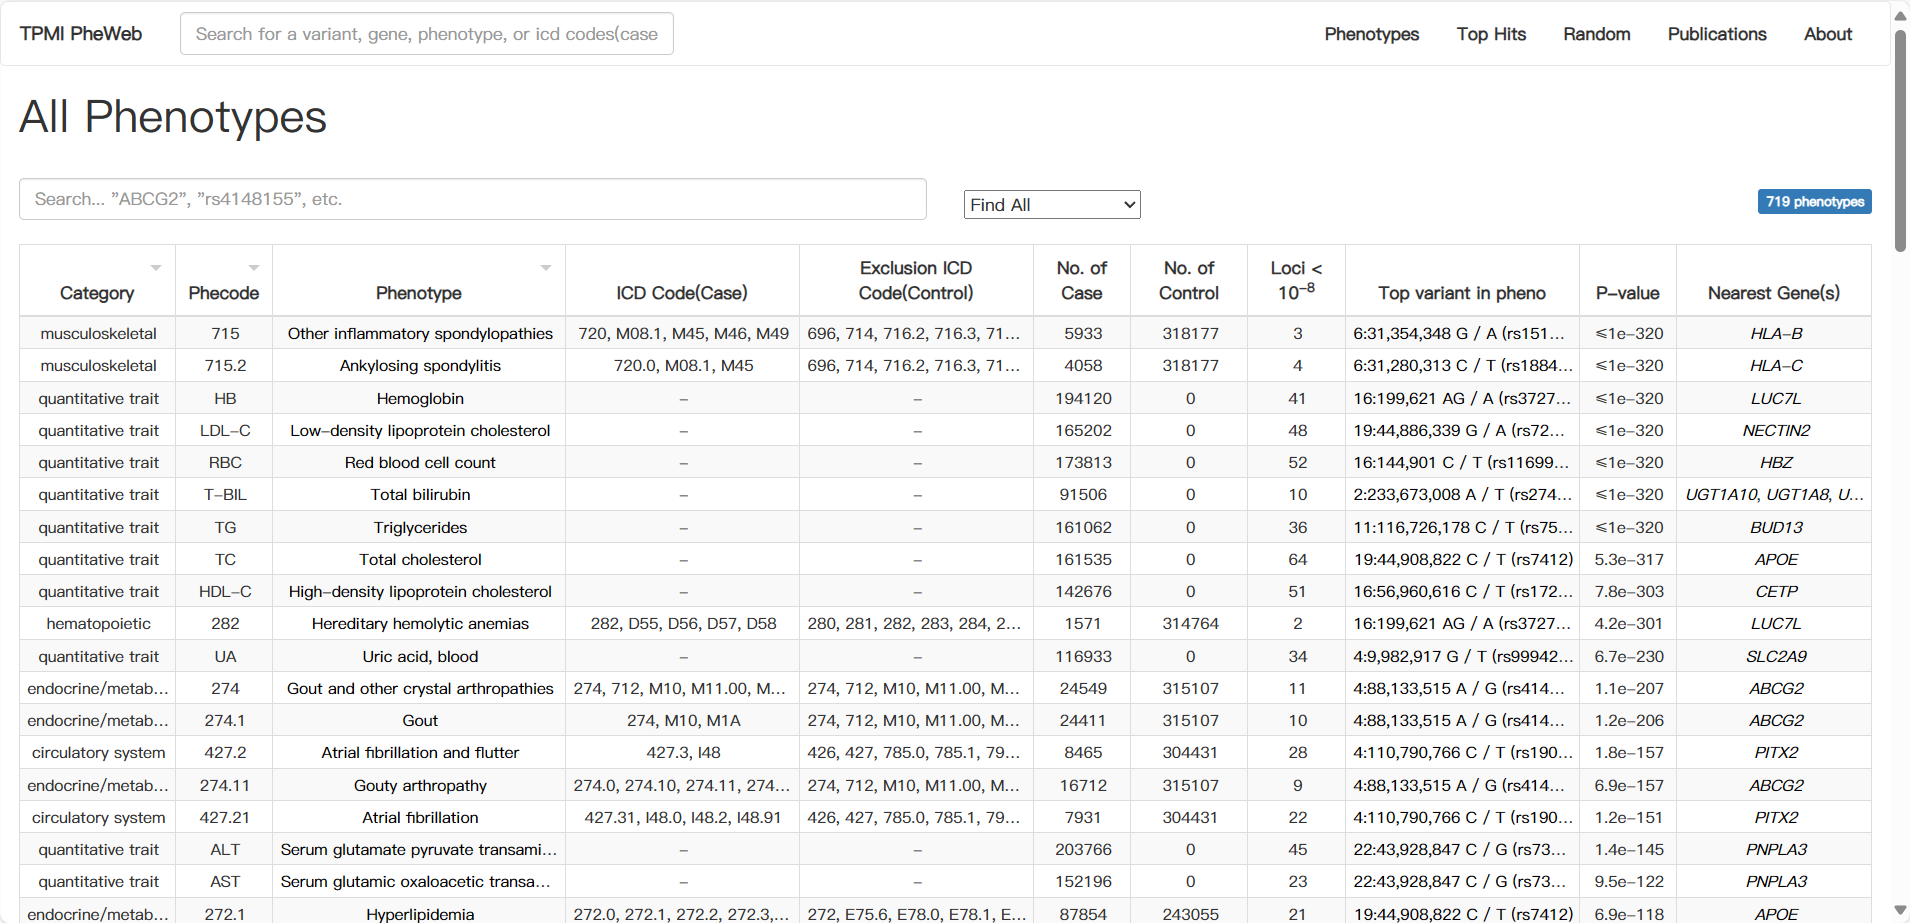Screen dimensions: 1910x923
Task: Open the Category column filter arrow
Action: [x=156, y=268]
